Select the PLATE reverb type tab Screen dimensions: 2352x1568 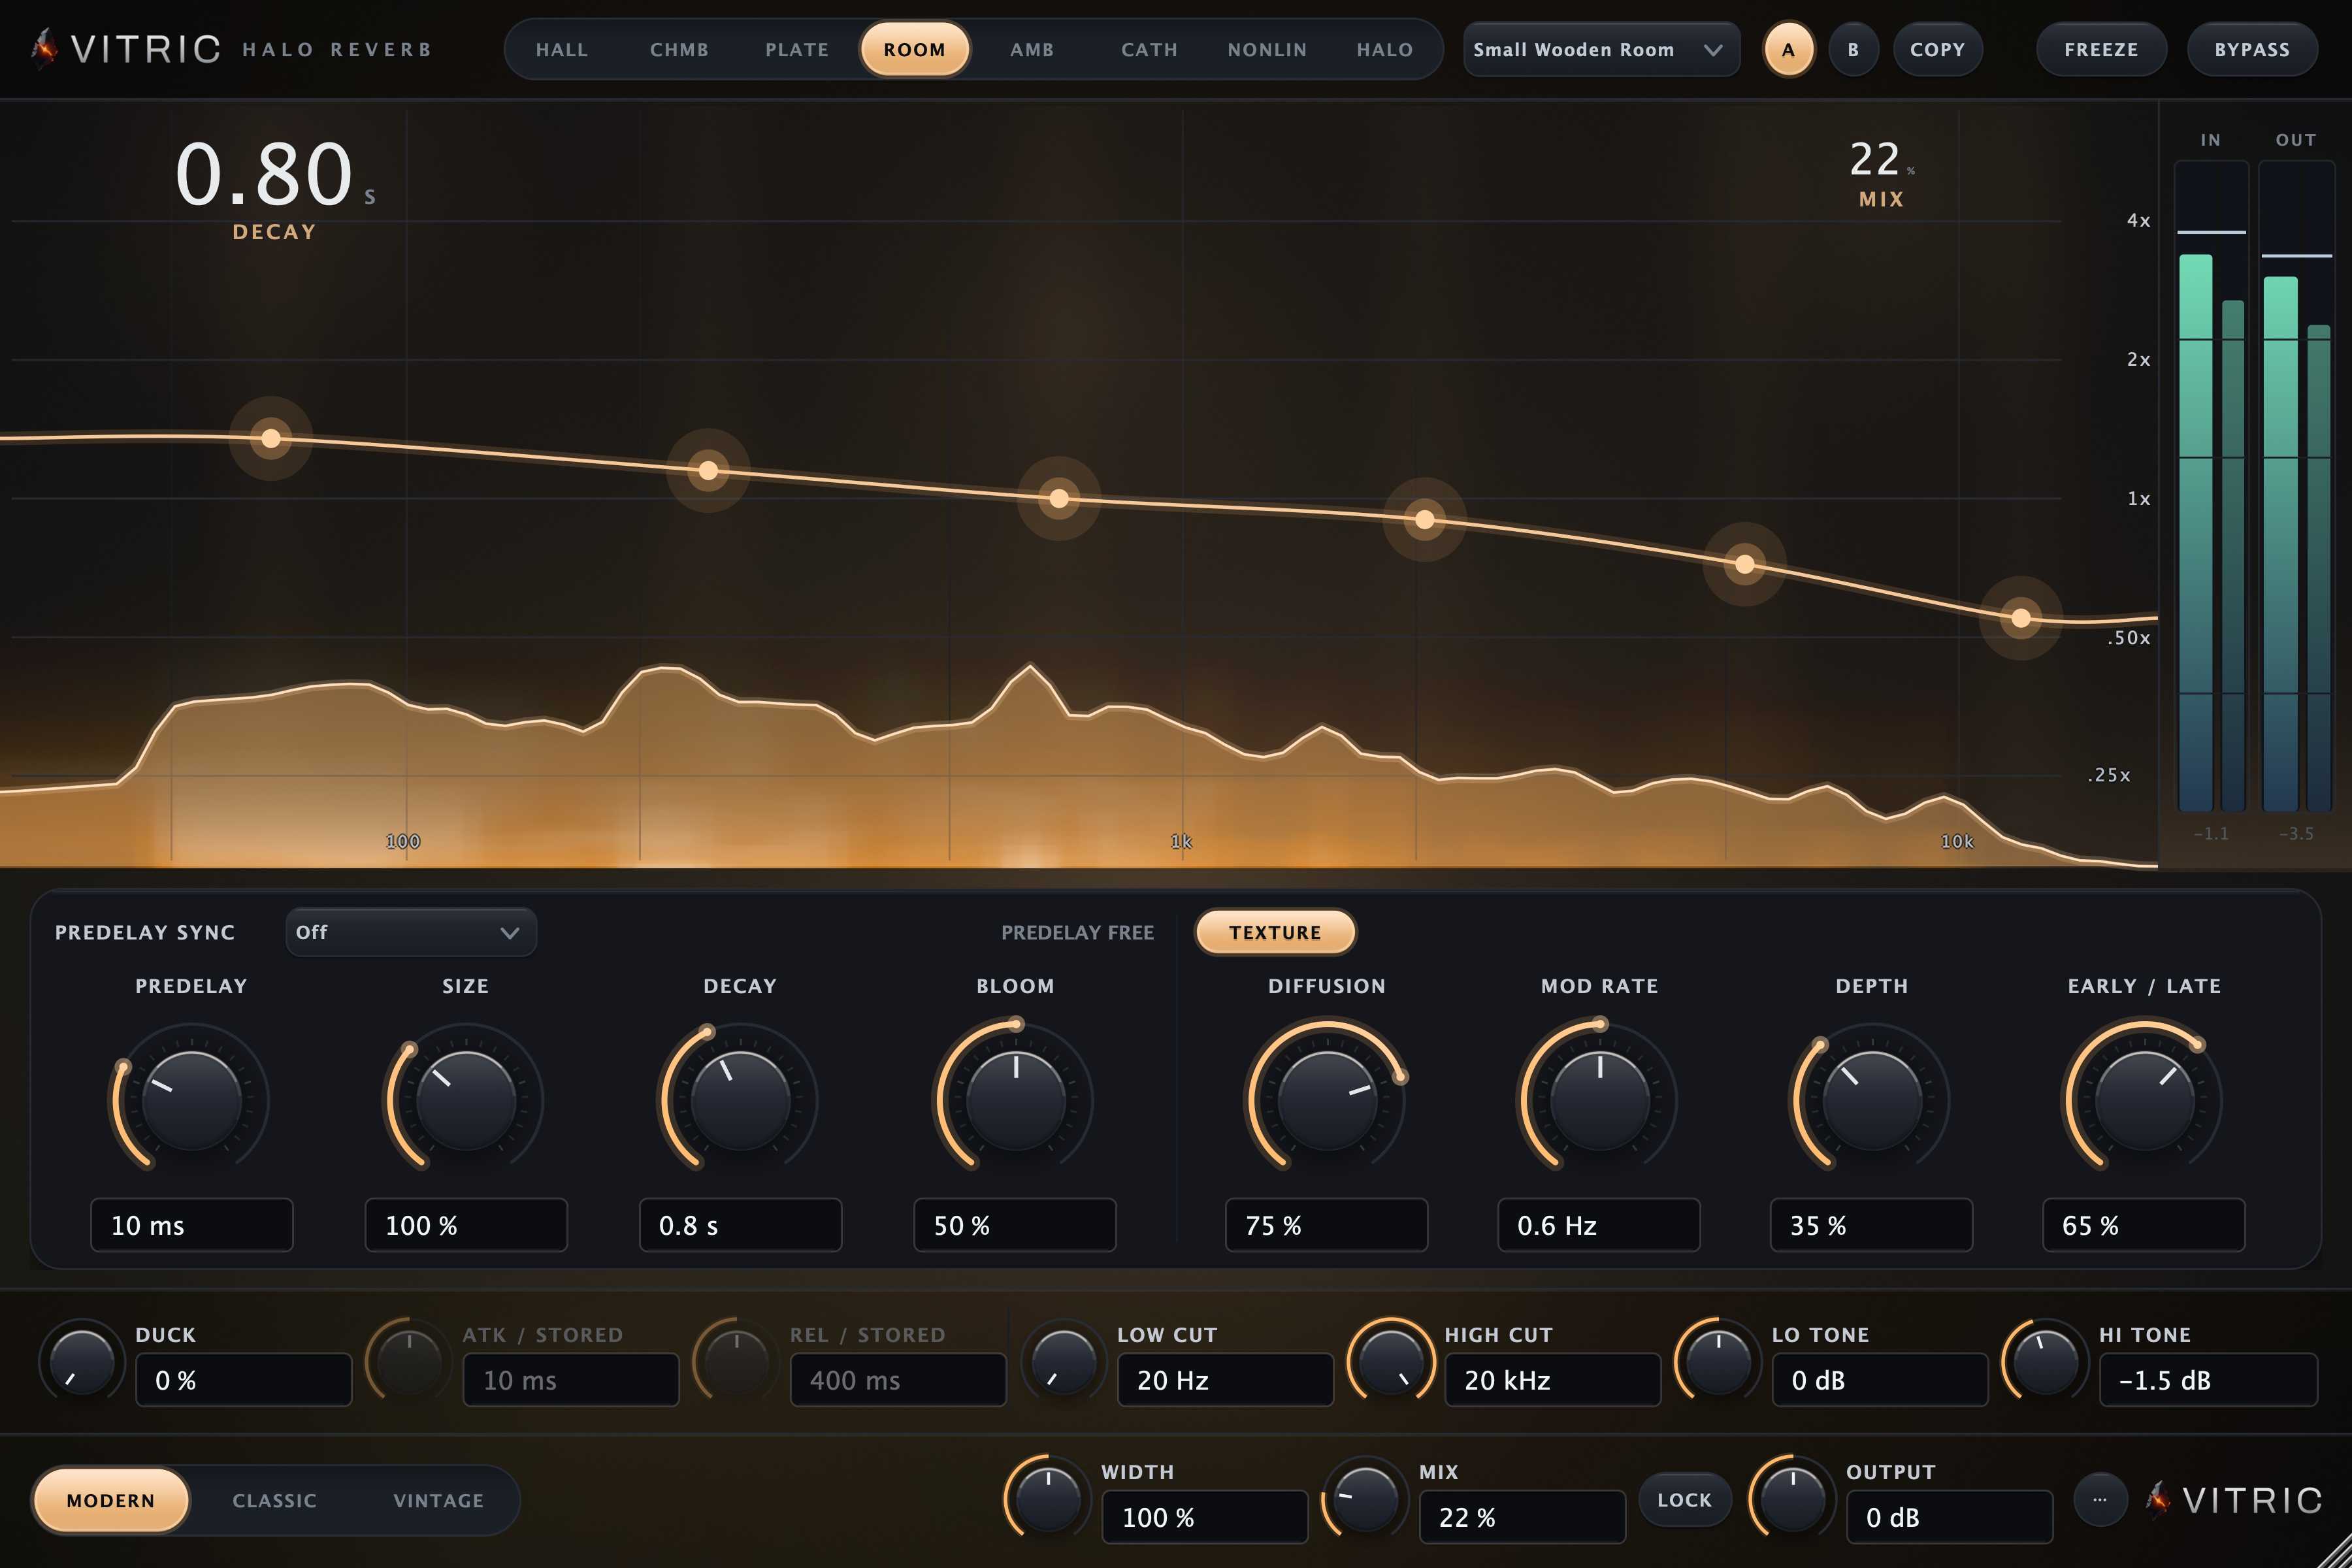click(x=797, y=49)
